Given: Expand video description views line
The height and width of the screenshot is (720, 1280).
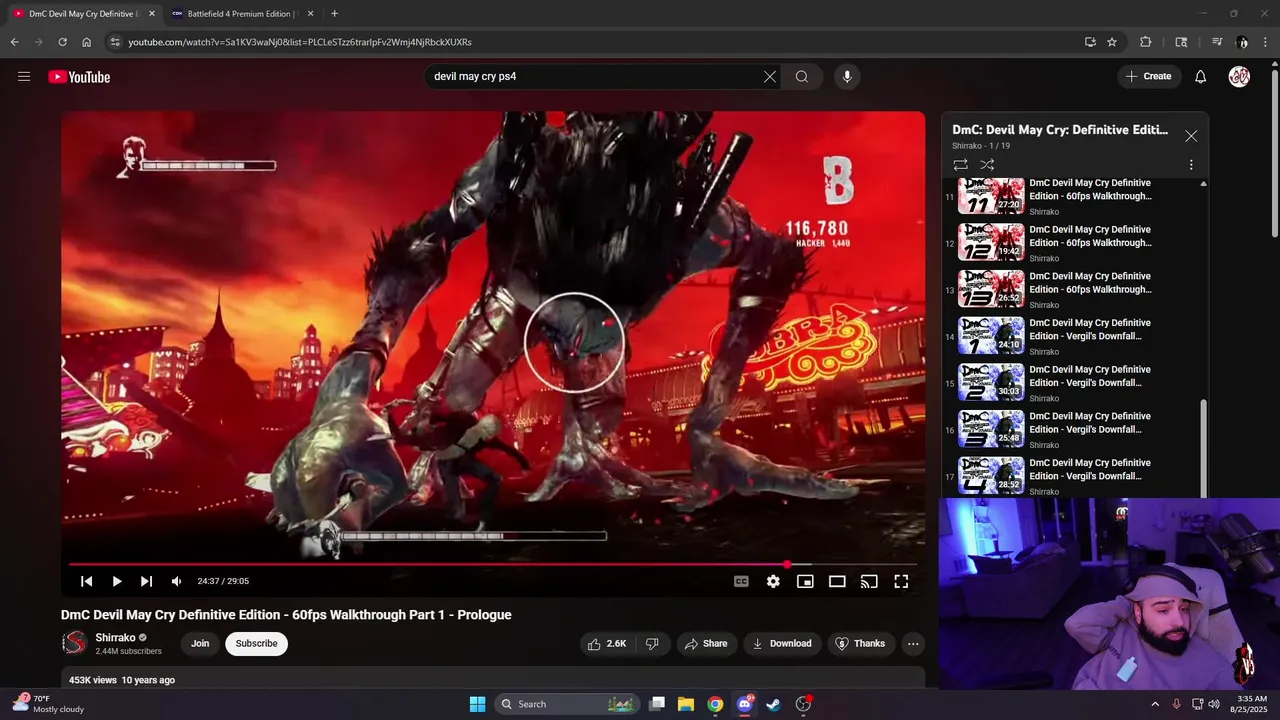Looking at the screenshot, I should 122,680.
